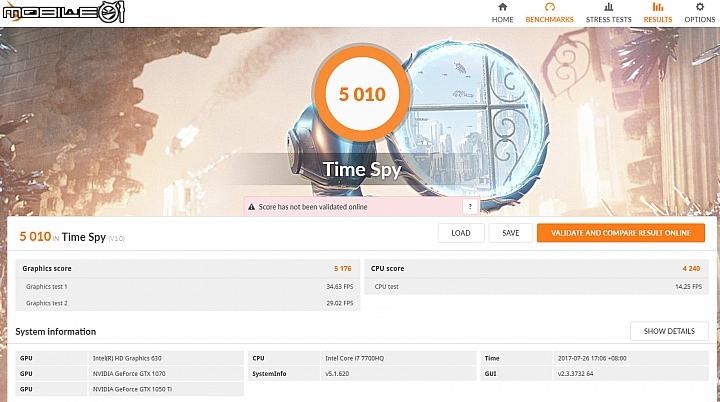Click the question mark help button
Viewport: 720px width, 402px height.
click(x=470, y=207)
